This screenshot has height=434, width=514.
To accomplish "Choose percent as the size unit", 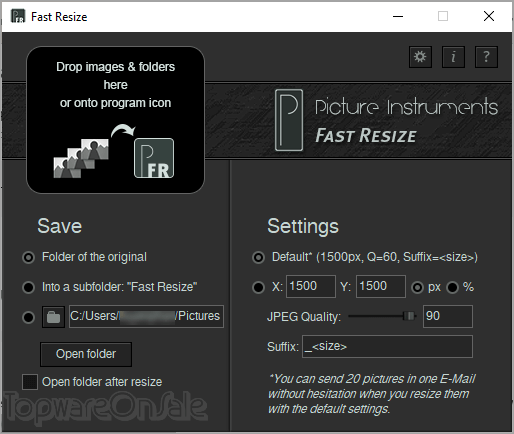I will click(x=452, y=287).
